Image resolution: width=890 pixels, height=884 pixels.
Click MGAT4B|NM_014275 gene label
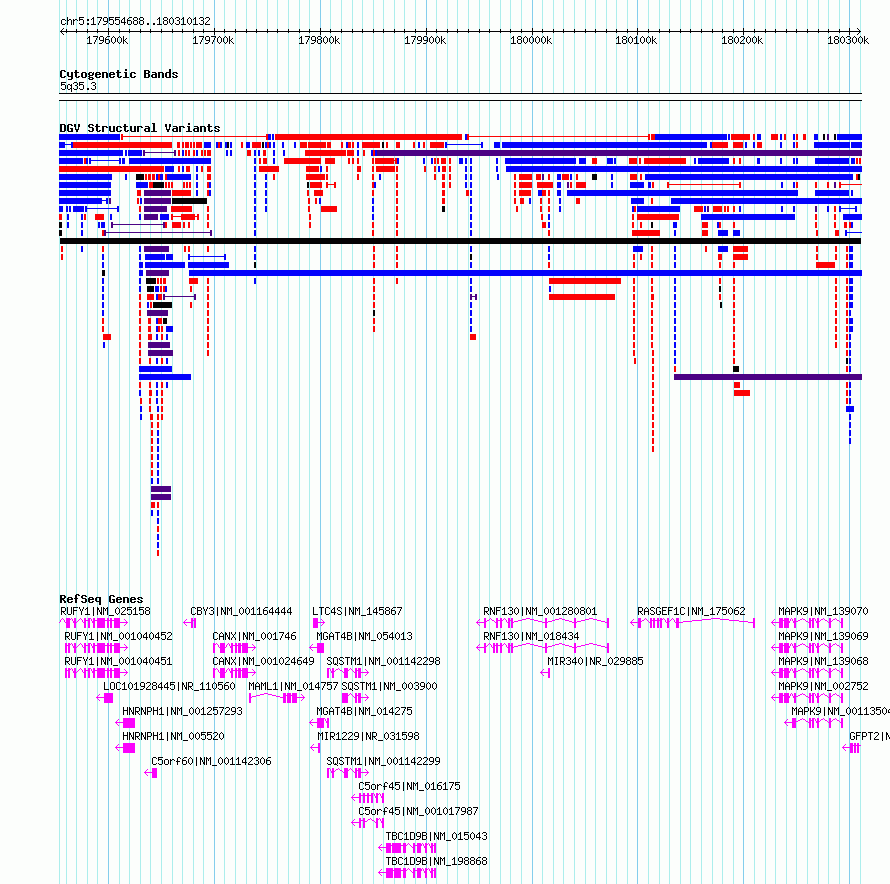pyautogui.click(x=364, y=711)
